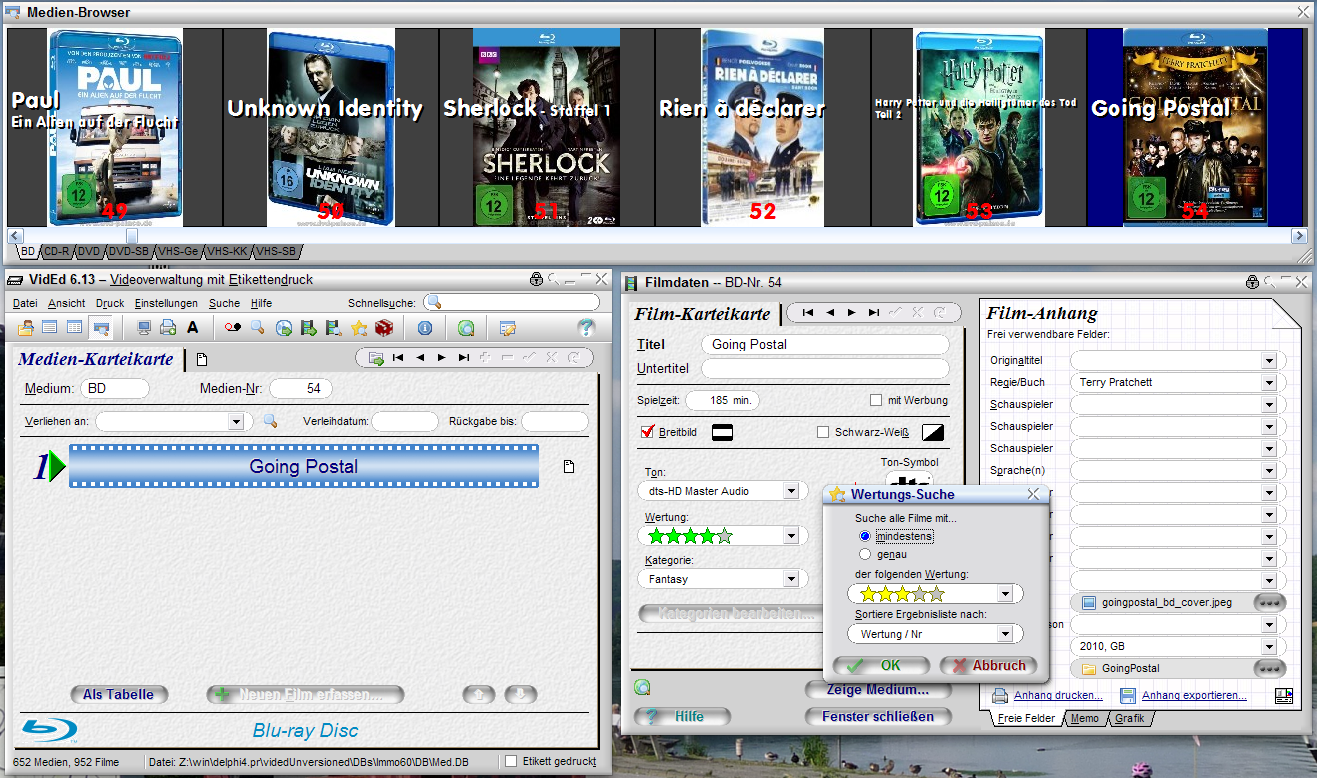This screenshot has height=778, width=1317.
Task: Click the question mark help icon in VidEd toolbar
Action: pyautogui.click(x=586, y=327)
